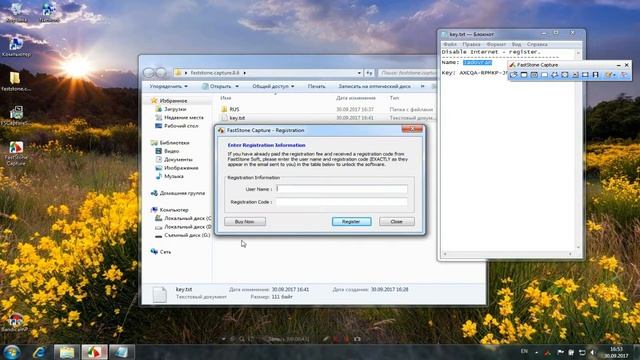Select the Open File in Editor icon in FastStone Capture toolbar
Viewport: 640px width, 360px height.
[x=513, y=75]
